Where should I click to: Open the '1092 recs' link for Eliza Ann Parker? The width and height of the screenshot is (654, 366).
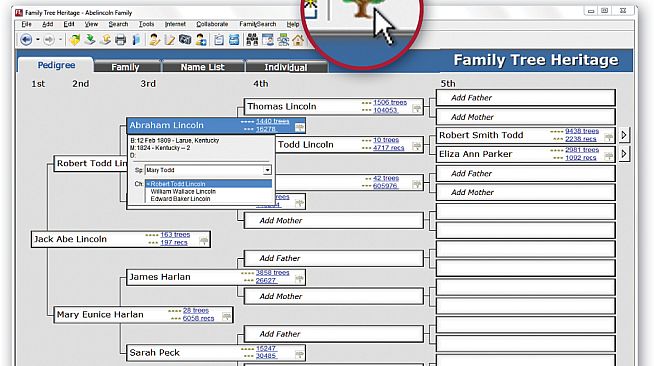(581, 158)
